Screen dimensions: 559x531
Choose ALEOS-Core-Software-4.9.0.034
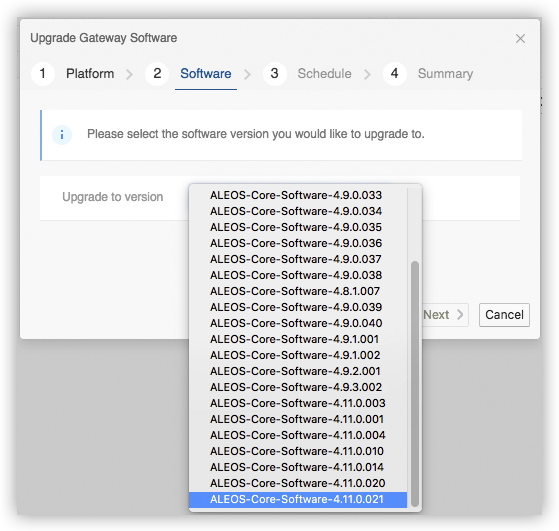[x=298, y=211]
